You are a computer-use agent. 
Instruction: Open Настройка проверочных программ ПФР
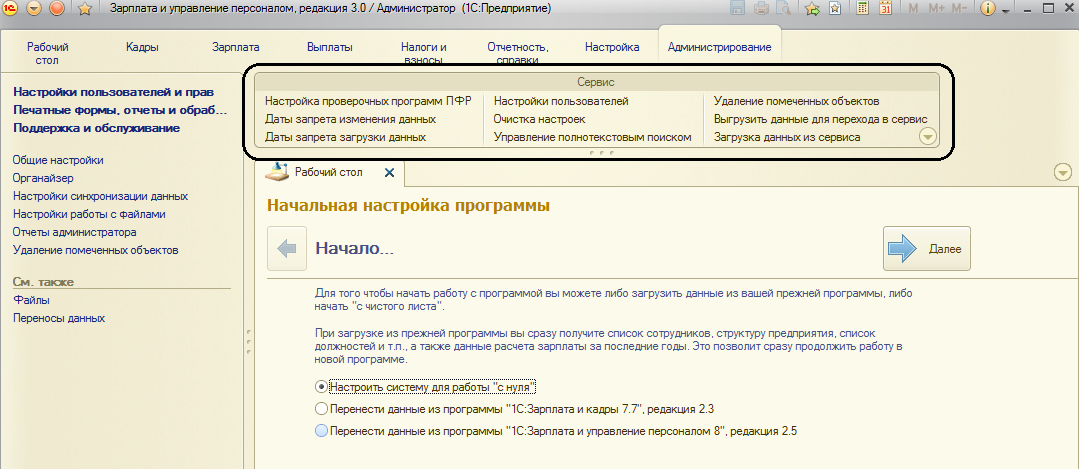pos(369,101)
